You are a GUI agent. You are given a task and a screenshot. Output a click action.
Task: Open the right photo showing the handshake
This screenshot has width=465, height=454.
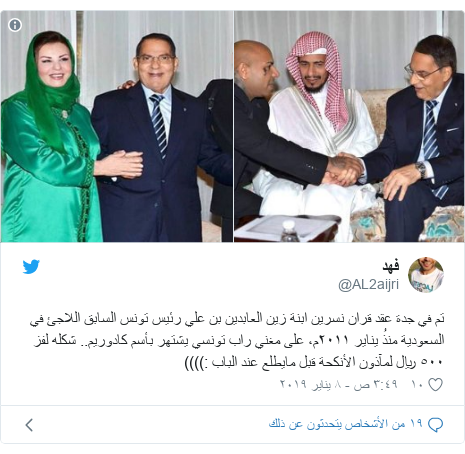click(349, 126)
